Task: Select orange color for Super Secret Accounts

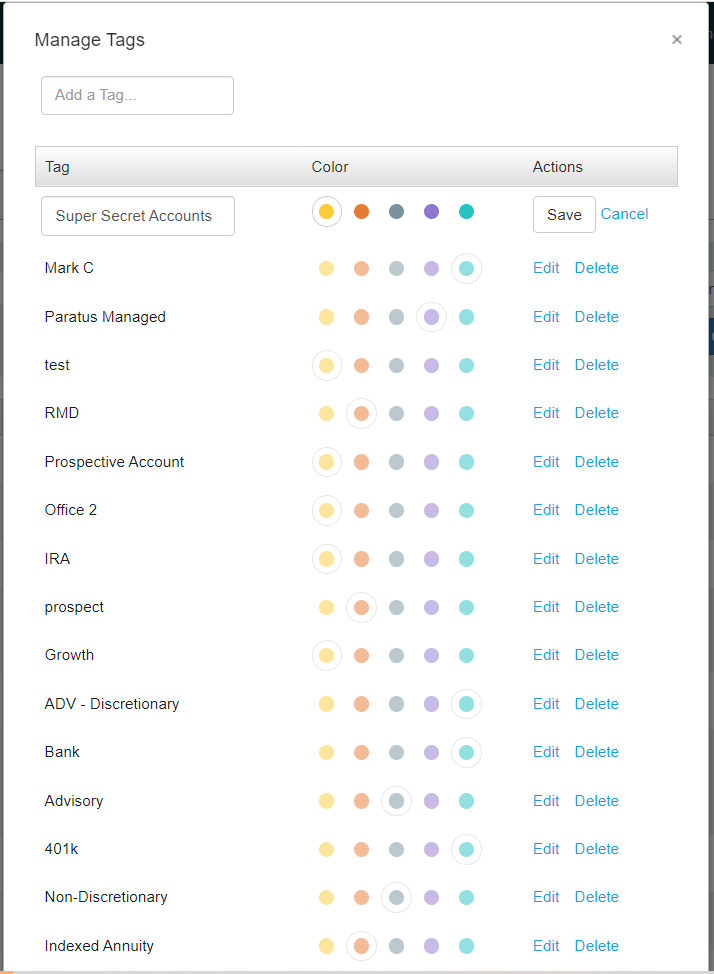Action: [362, 212]
